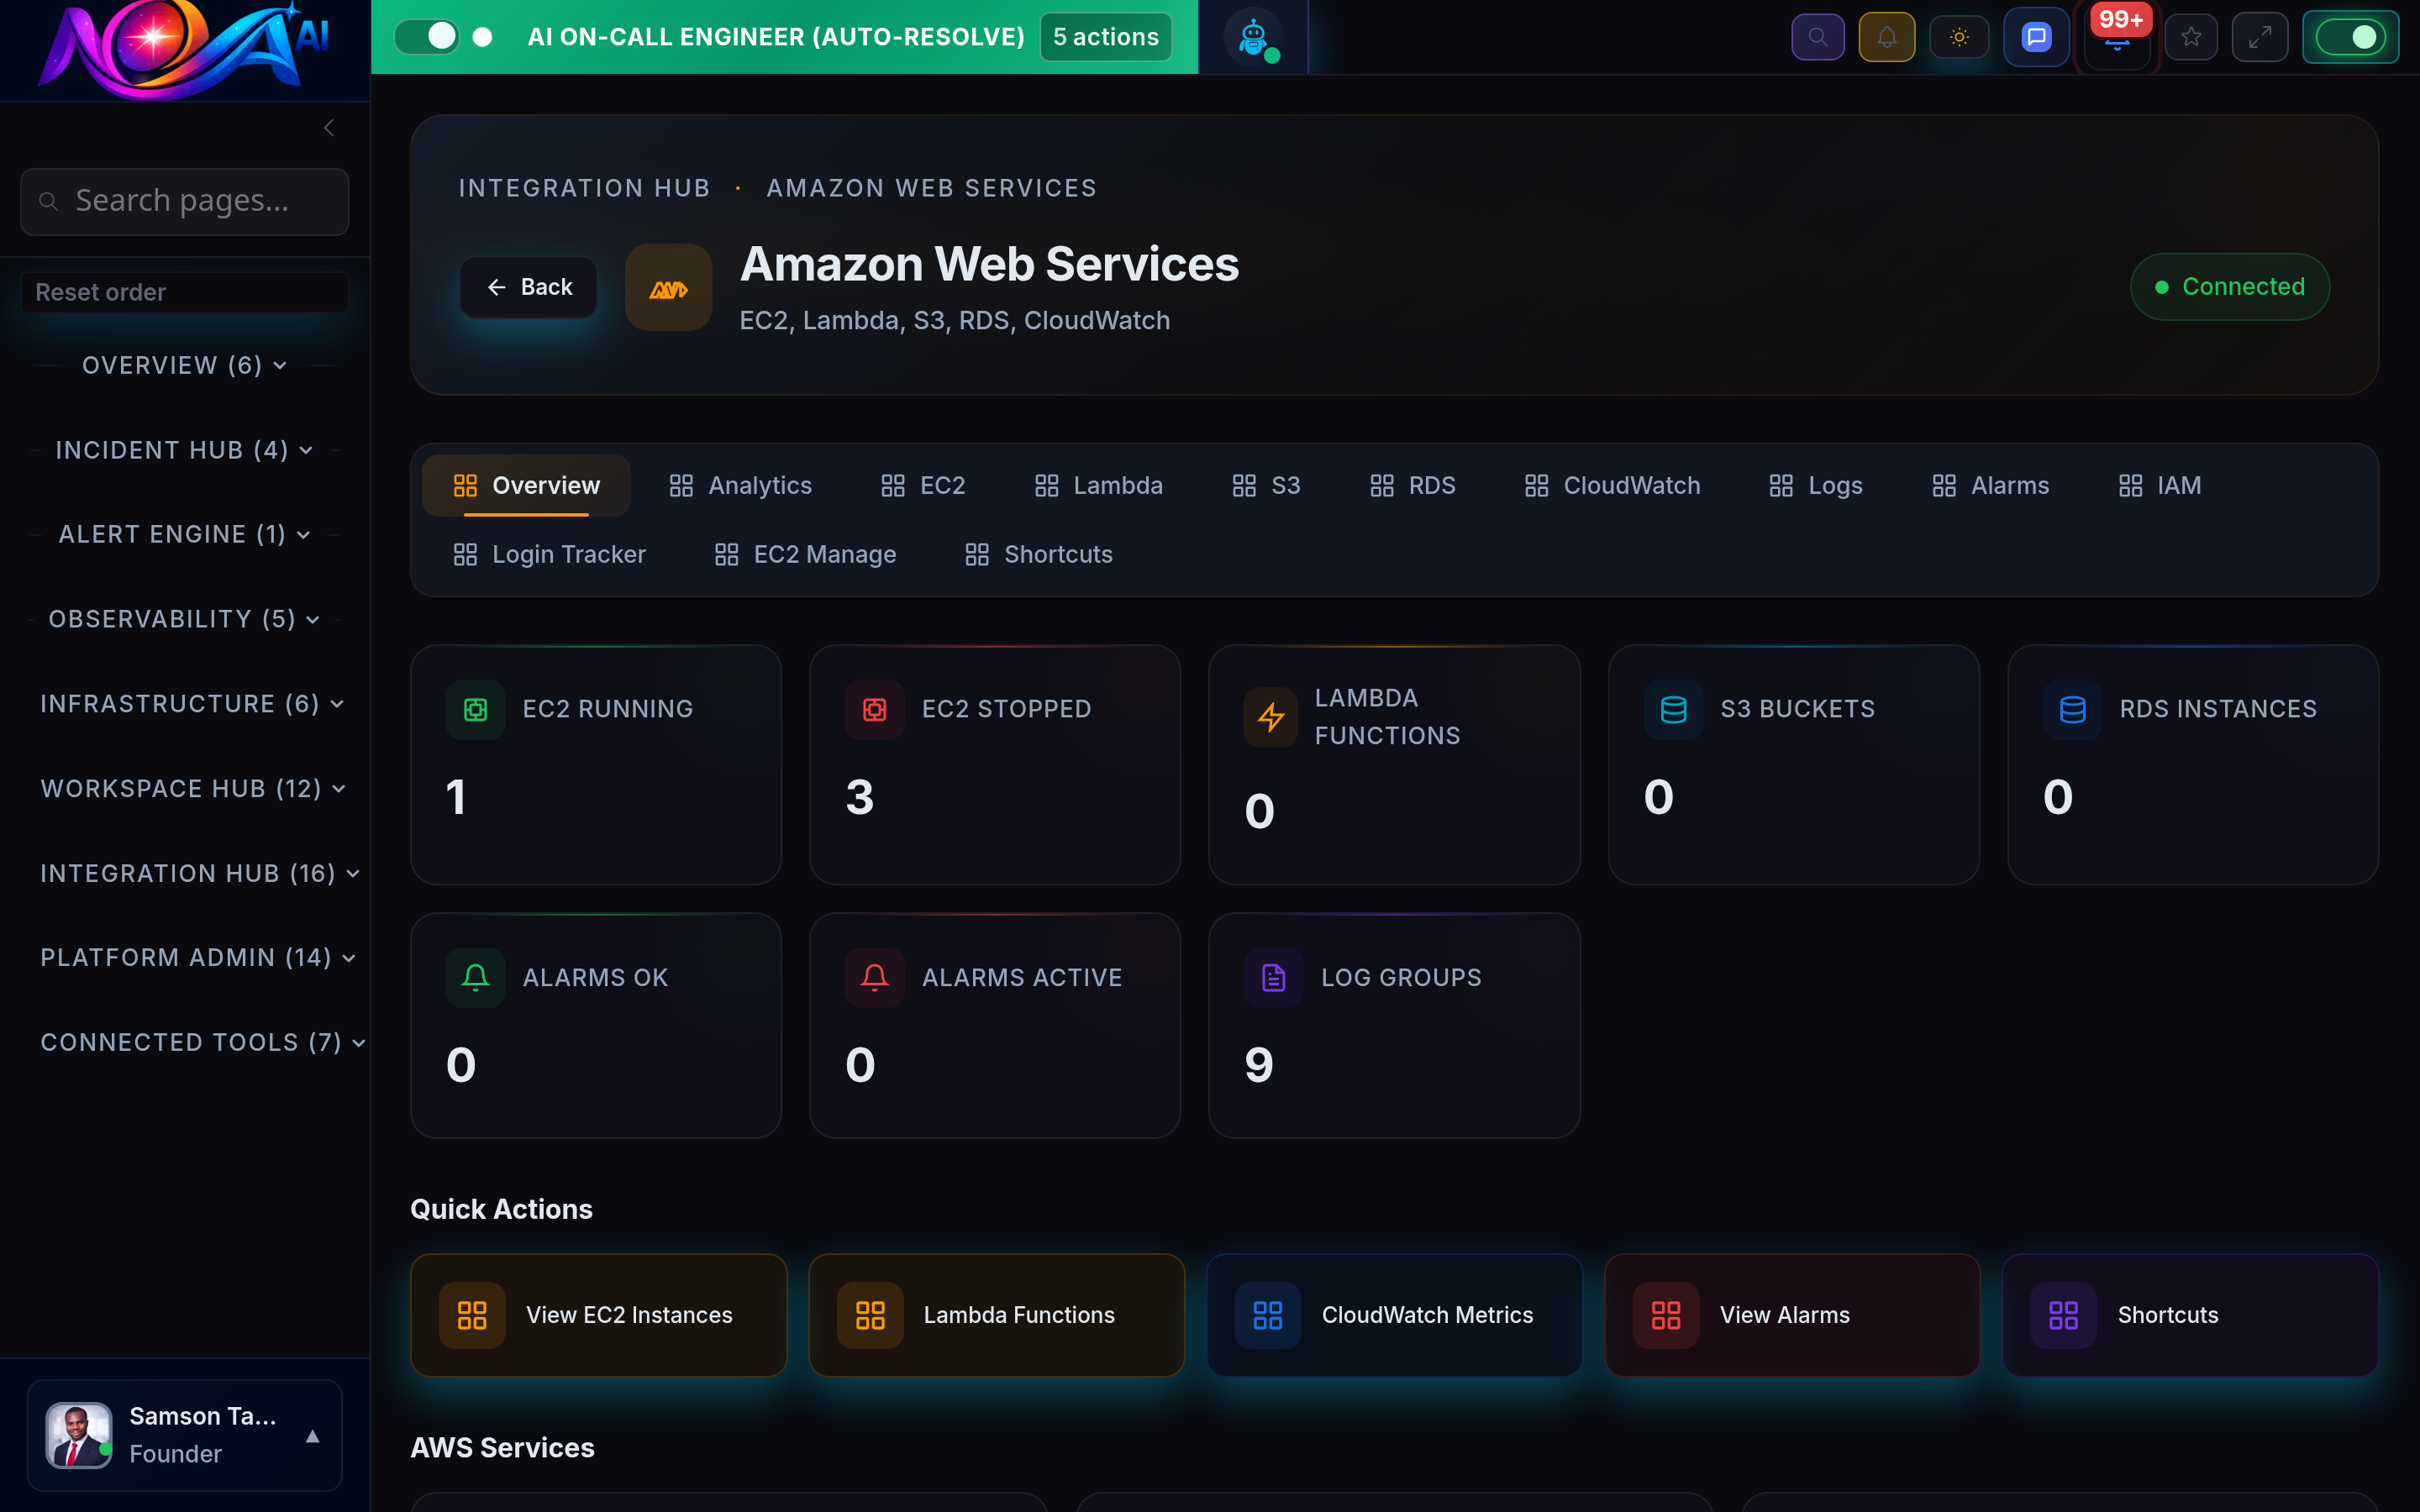Screen dimensions: 2420x1512
Task: Expand the Incident Hub section
Action: [184, 450]
